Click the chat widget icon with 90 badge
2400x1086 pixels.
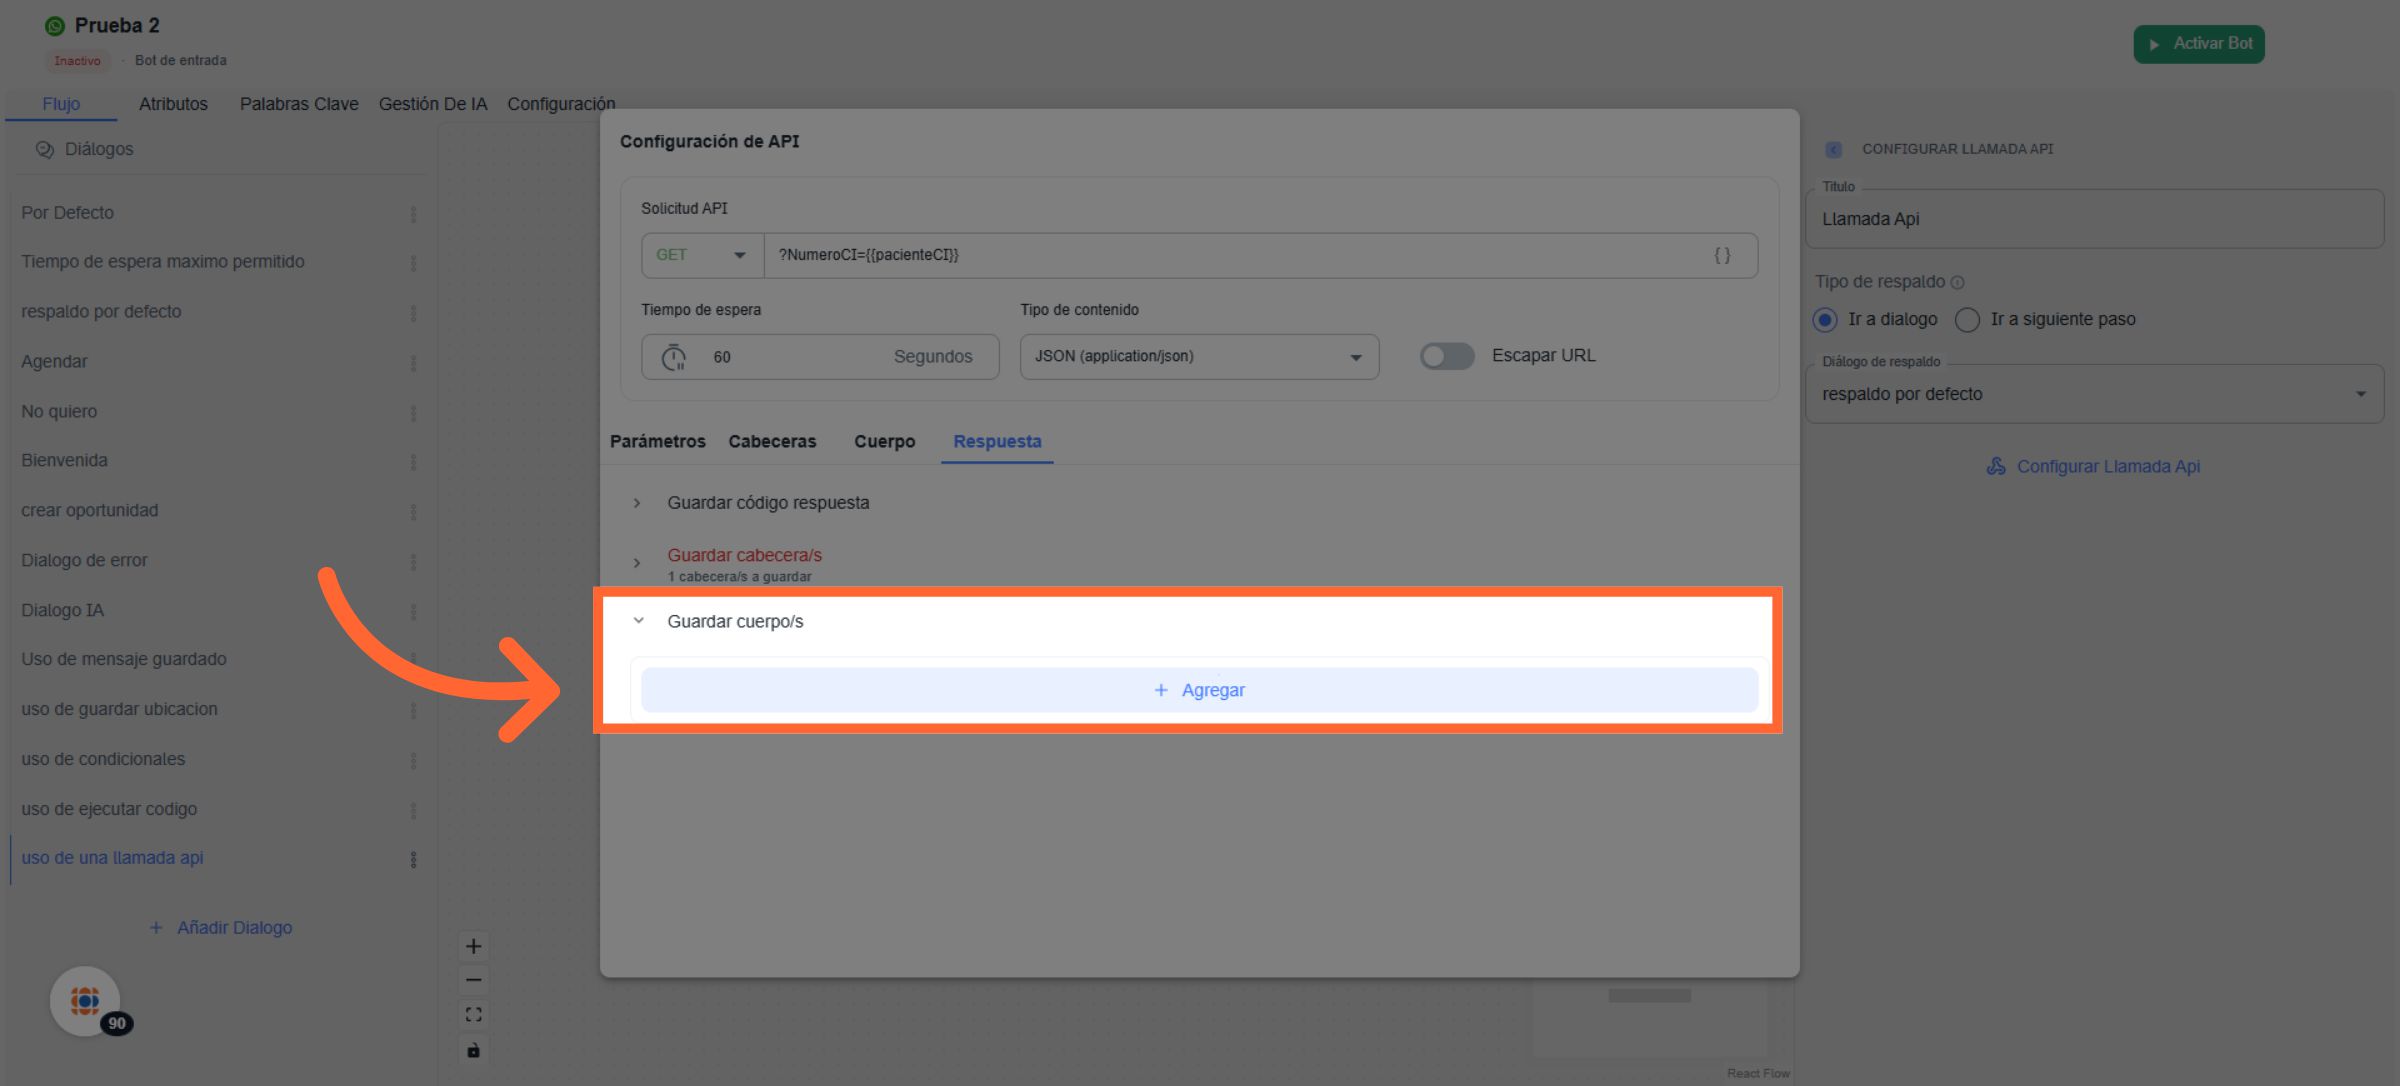(x=85, y=1000)
